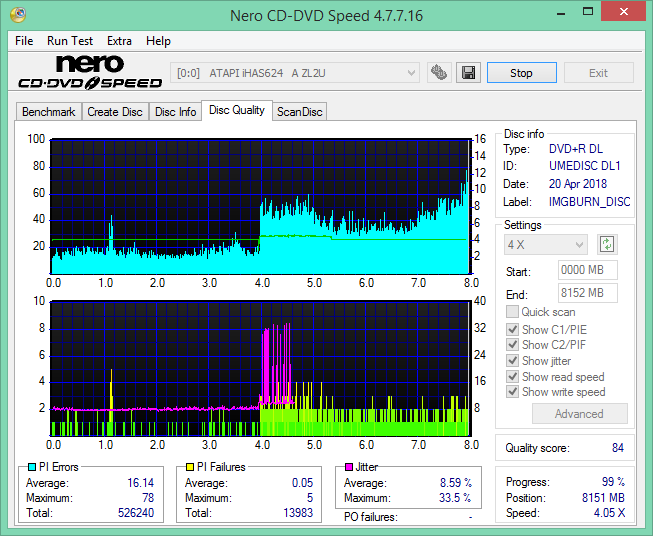The height and width of the screenshot is (536, 653).
Task: Click the drive options tools icon
Action: pyautogui.click(x=439, y=73)
